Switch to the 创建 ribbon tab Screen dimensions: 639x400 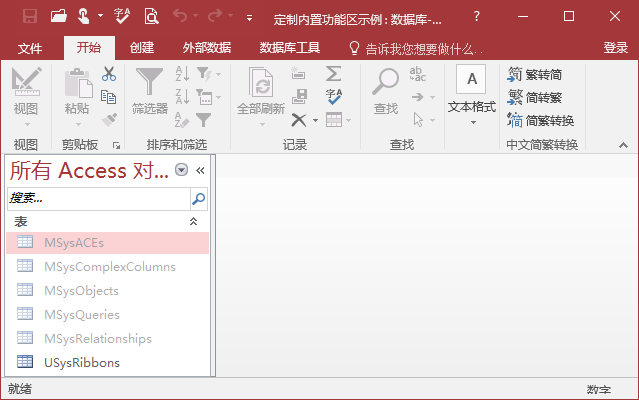tap(142, 48)
